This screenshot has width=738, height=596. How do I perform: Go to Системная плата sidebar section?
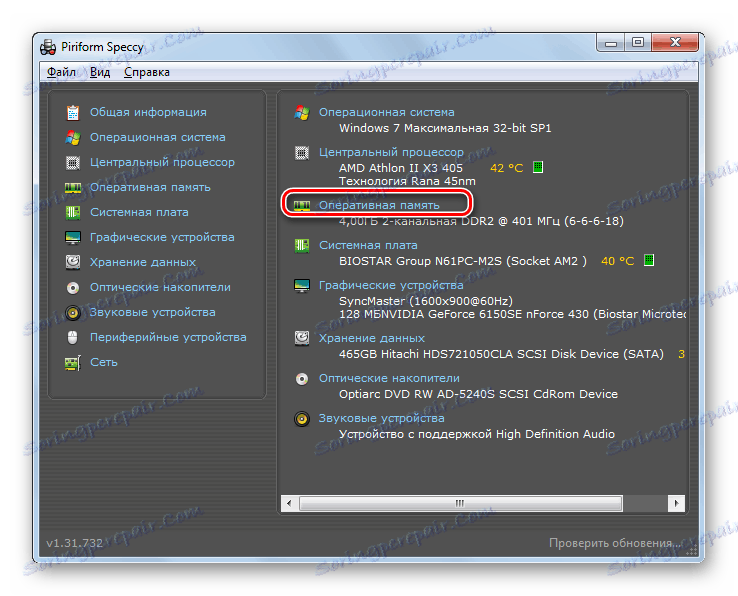click(x=139, y=212)
